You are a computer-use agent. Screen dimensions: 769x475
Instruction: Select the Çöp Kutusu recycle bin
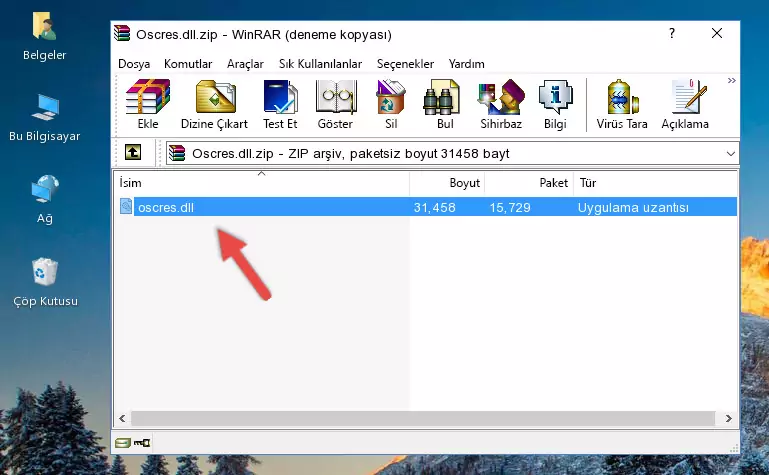[45, 282]
